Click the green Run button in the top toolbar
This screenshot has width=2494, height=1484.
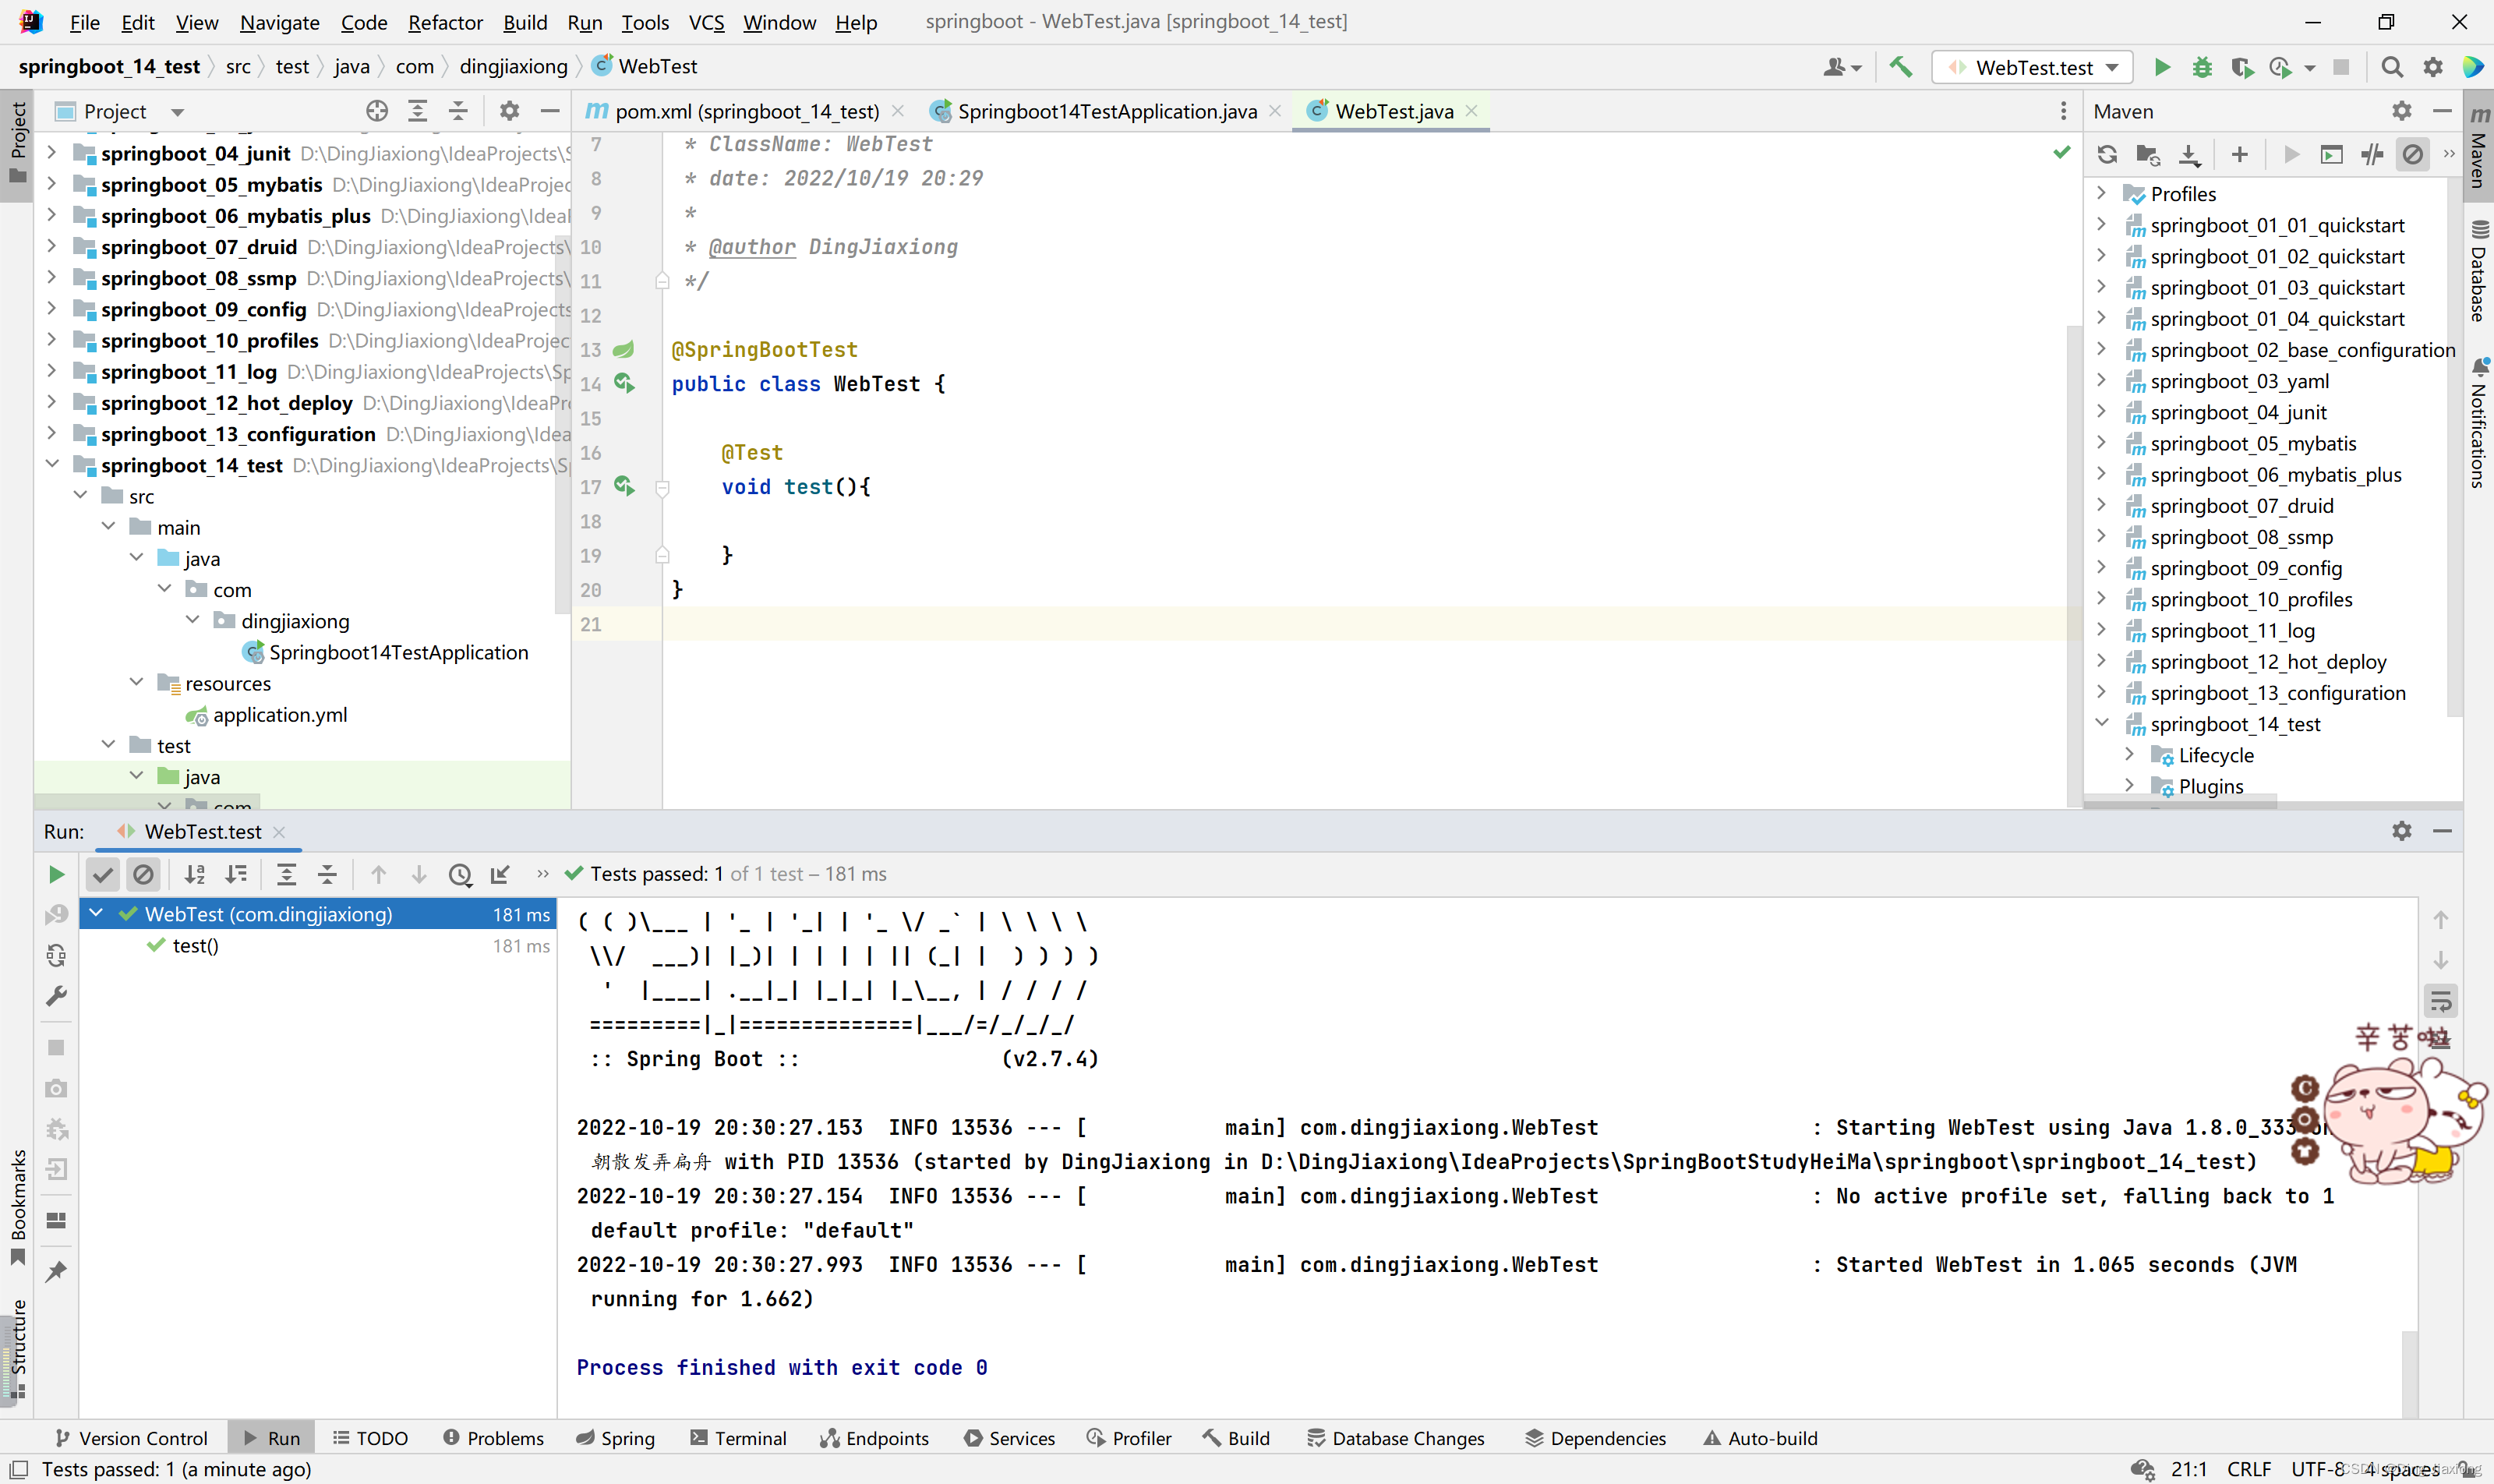[x=2162, y=67]
